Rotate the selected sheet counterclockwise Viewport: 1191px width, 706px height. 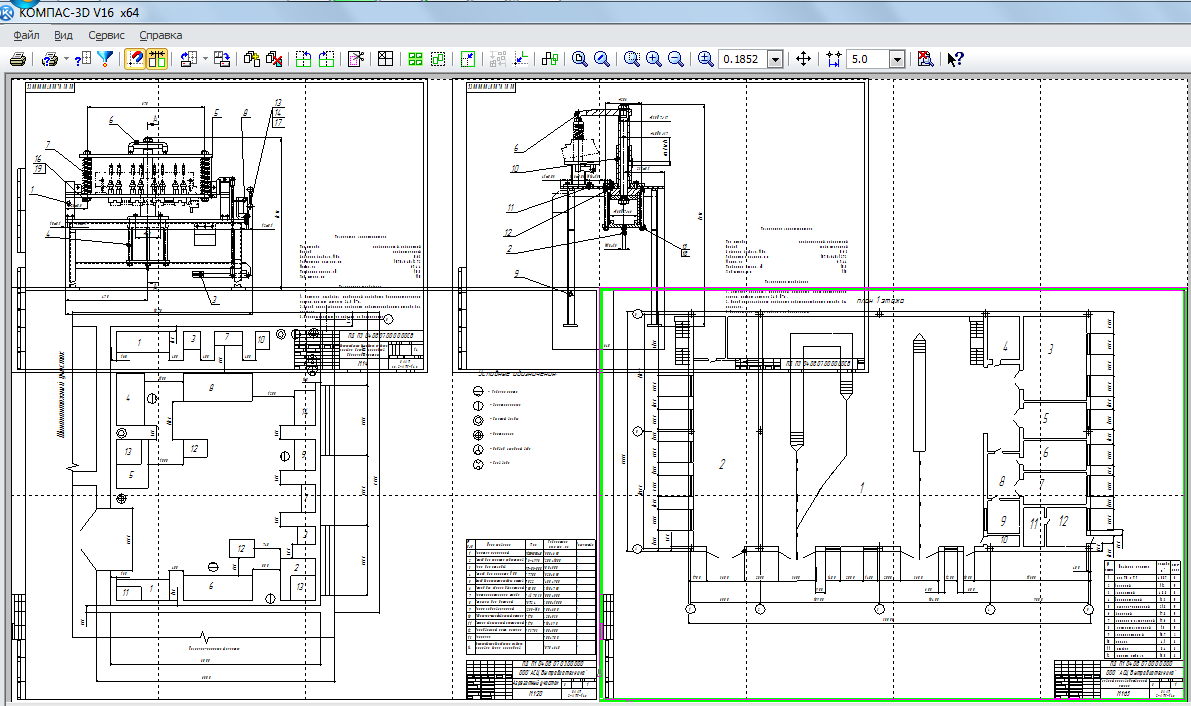click(x=304, y=59)
